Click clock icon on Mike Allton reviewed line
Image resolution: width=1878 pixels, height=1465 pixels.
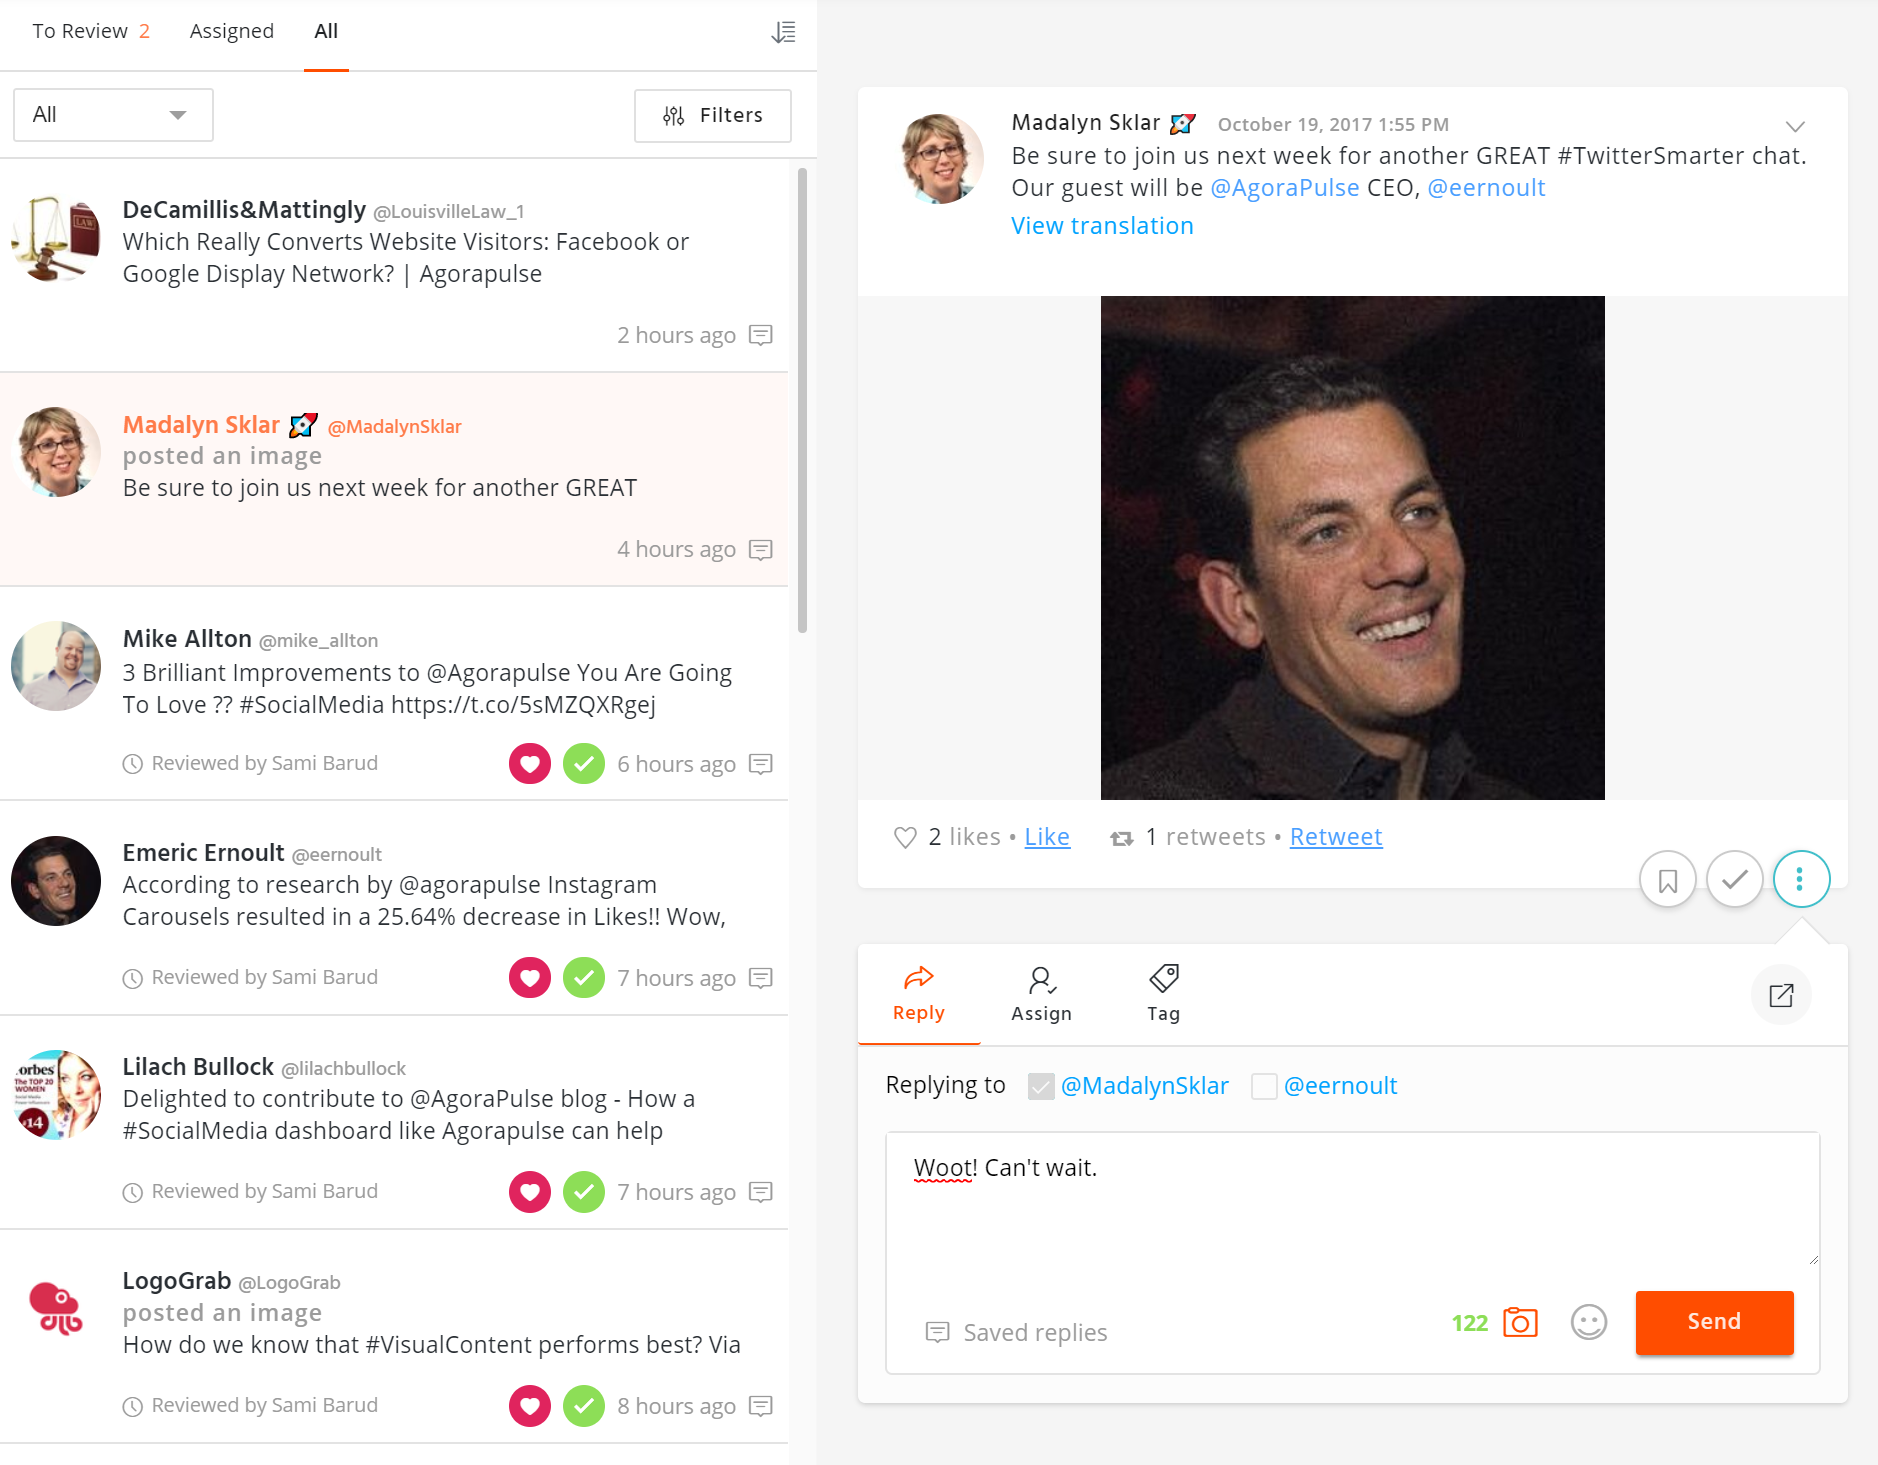(x=133, y=764)
